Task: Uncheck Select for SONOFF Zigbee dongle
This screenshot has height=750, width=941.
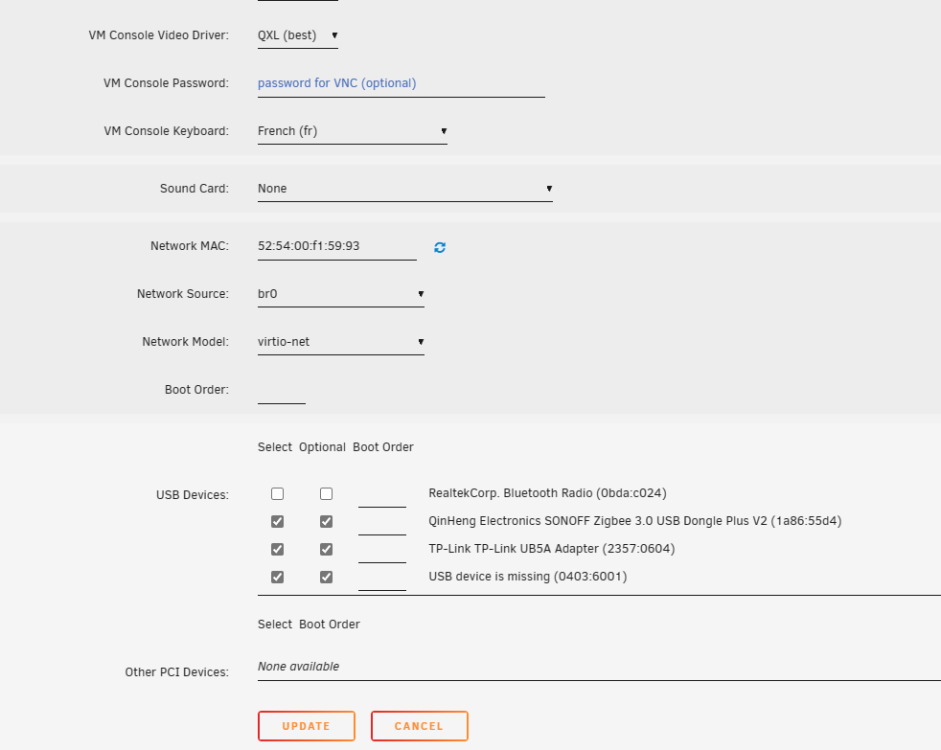Action: pyautogui.click(x=277, y=521)
